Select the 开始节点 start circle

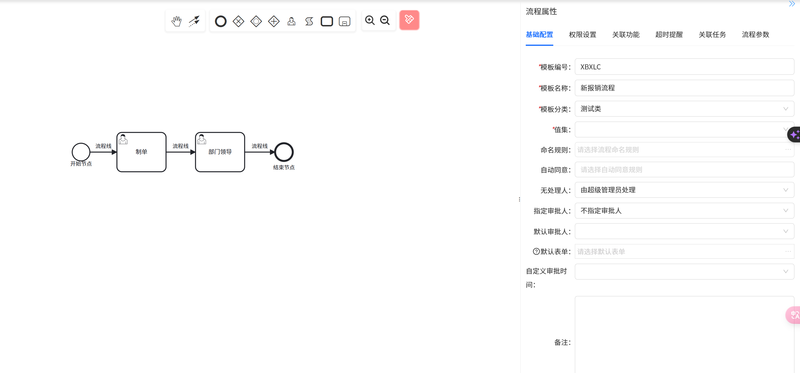[x=81, y=152]
